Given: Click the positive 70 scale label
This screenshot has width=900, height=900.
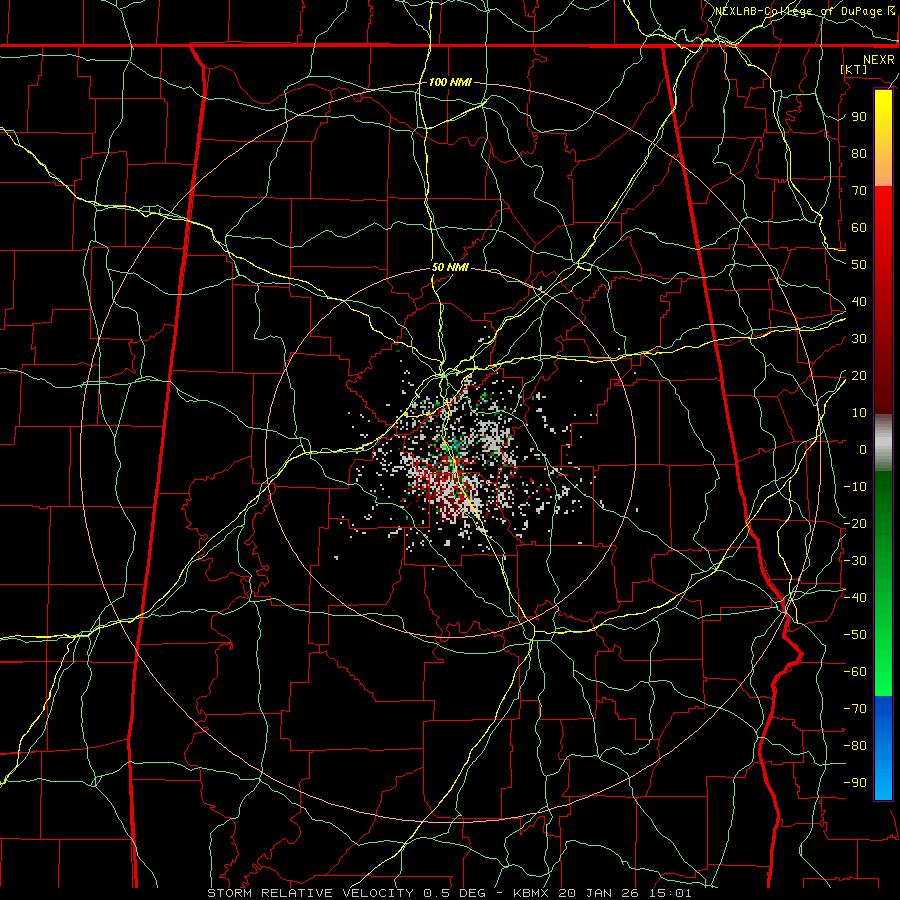Looking at the screenshot, I should tap(859, 191).
